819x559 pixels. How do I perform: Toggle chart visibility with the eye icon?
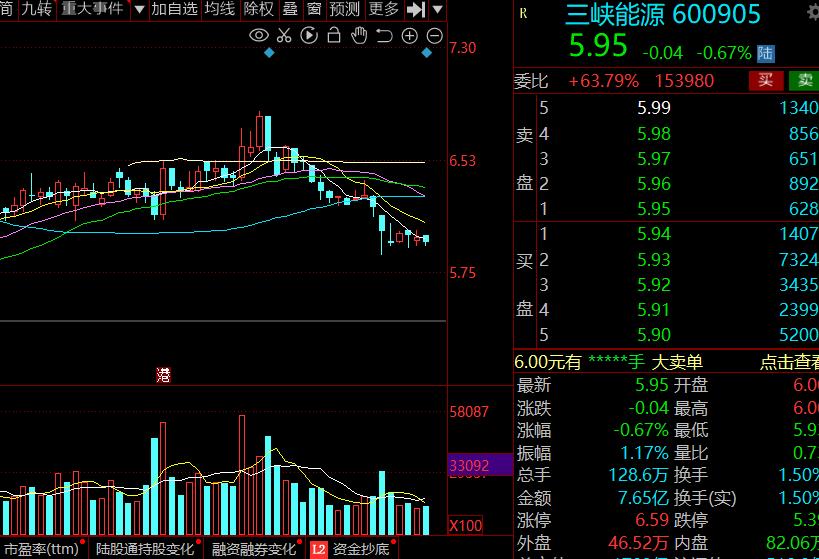258,35
